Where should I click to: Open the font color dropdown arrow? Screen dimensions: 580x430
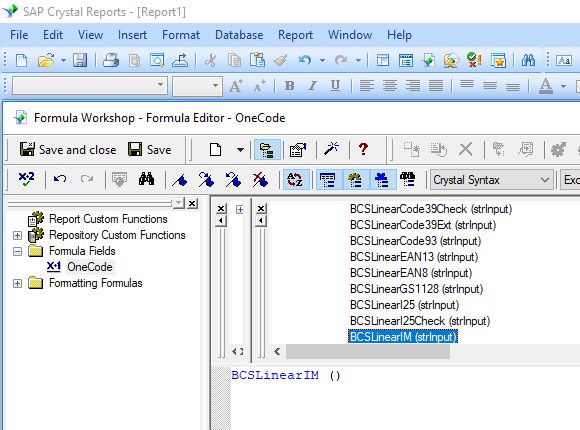[x=563, y=86]
